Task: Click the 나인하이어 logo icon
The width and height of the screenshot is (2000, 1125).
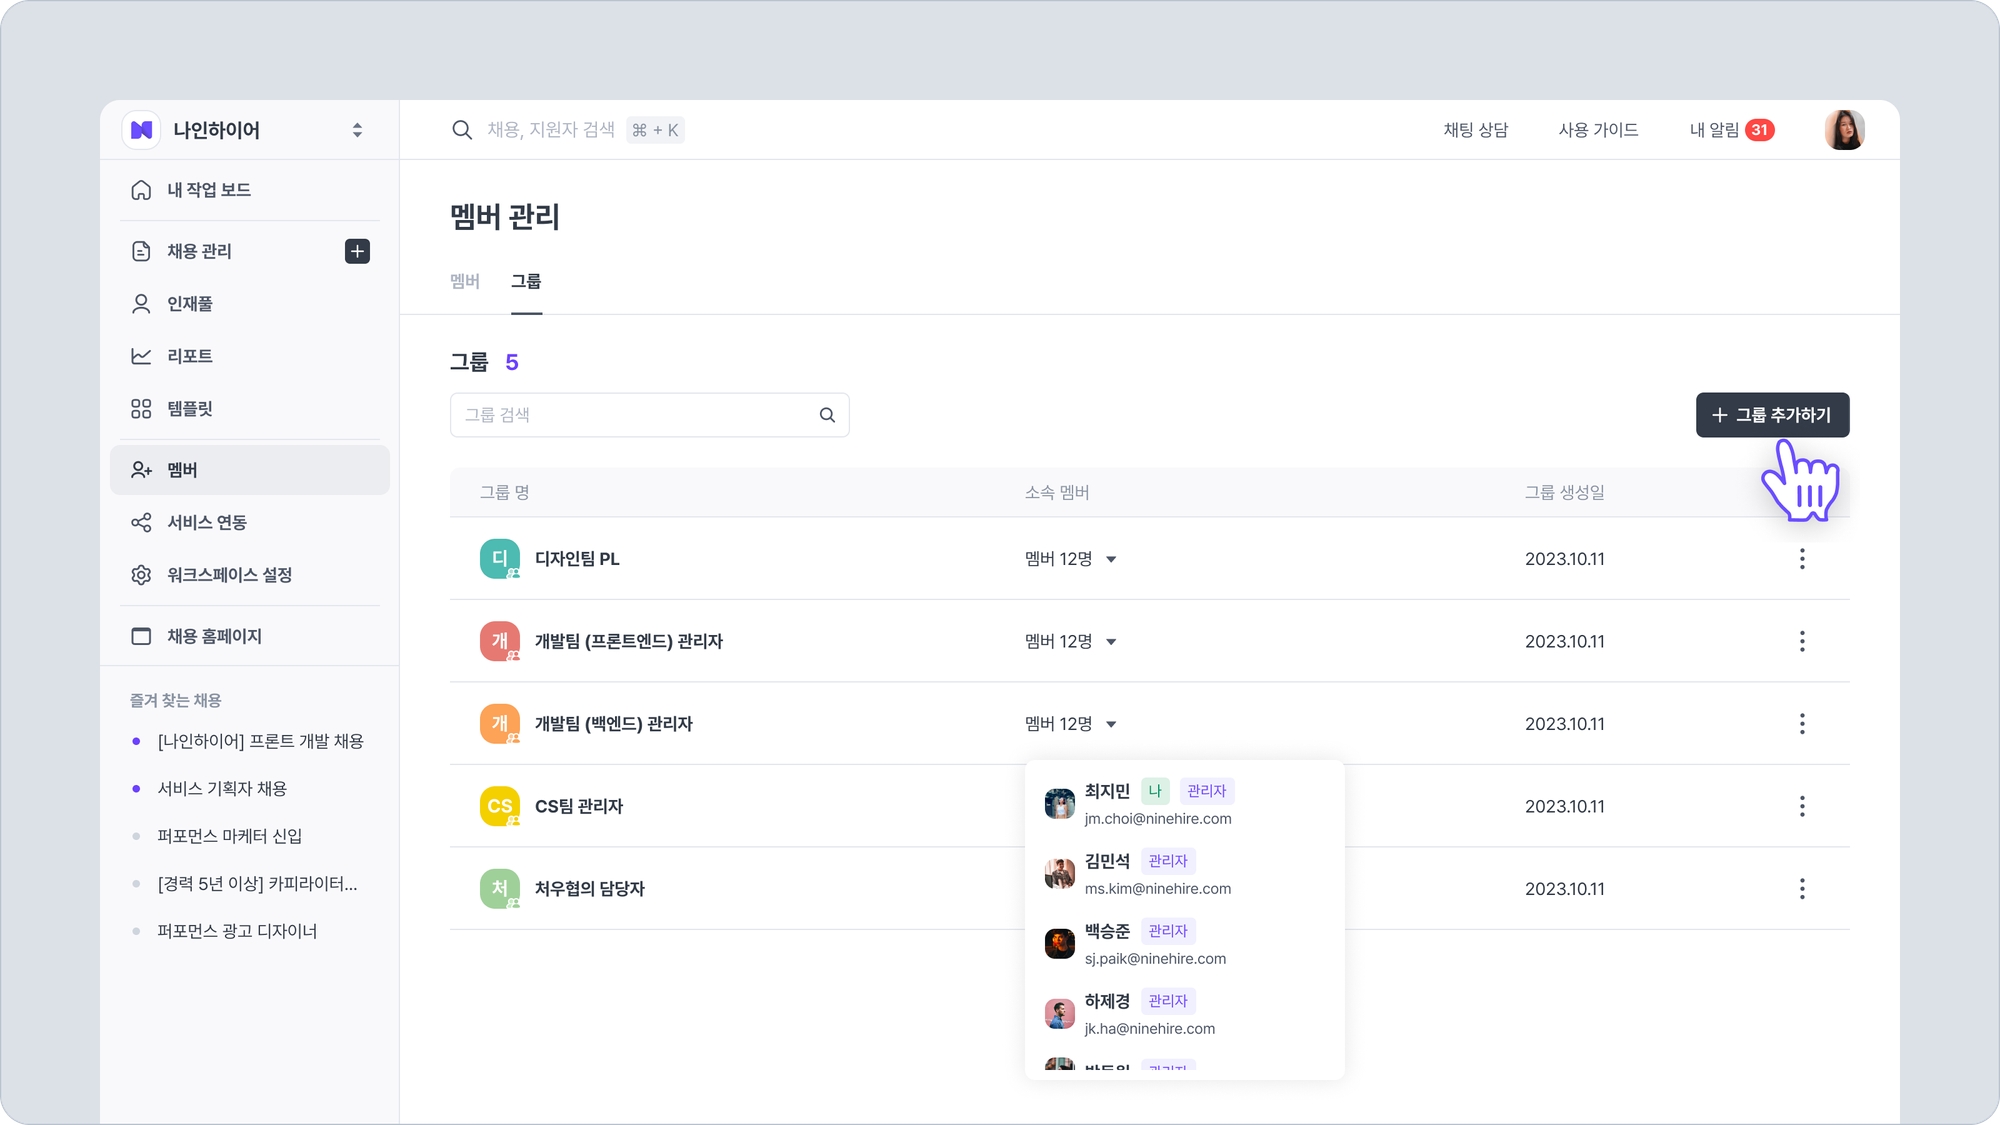Action: click(x=142, y=130)
